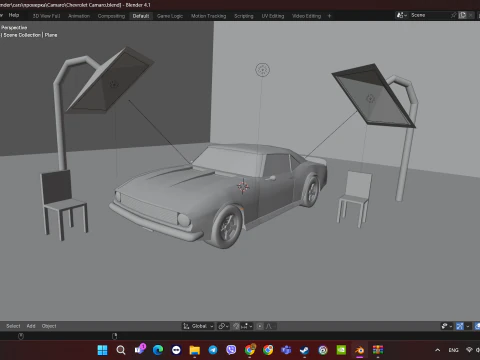The width and height of the screenshot is (480, 360).
Task: Open Telegram from taskbar
Action: 213,350
